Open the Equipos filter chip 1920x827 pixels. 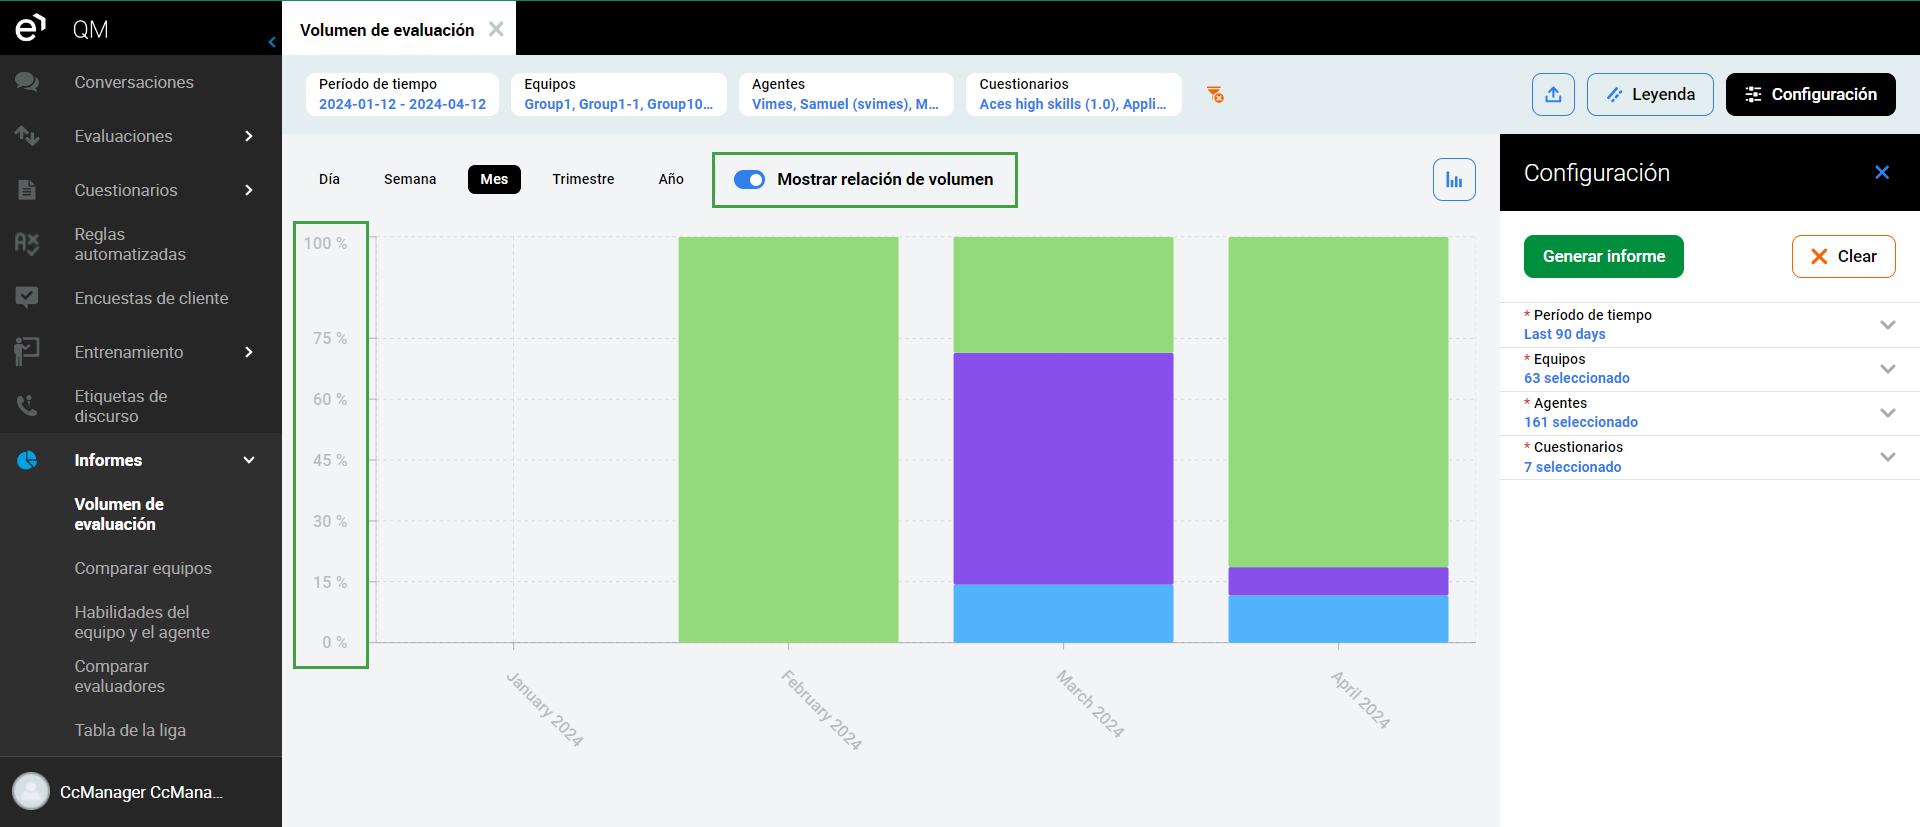pos(618,94)
